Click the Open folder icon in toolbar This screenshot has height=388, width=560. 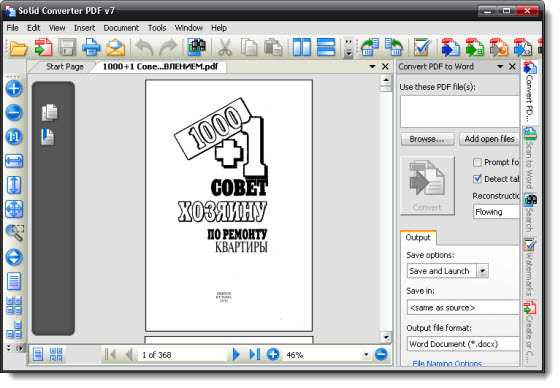point(19,48)
